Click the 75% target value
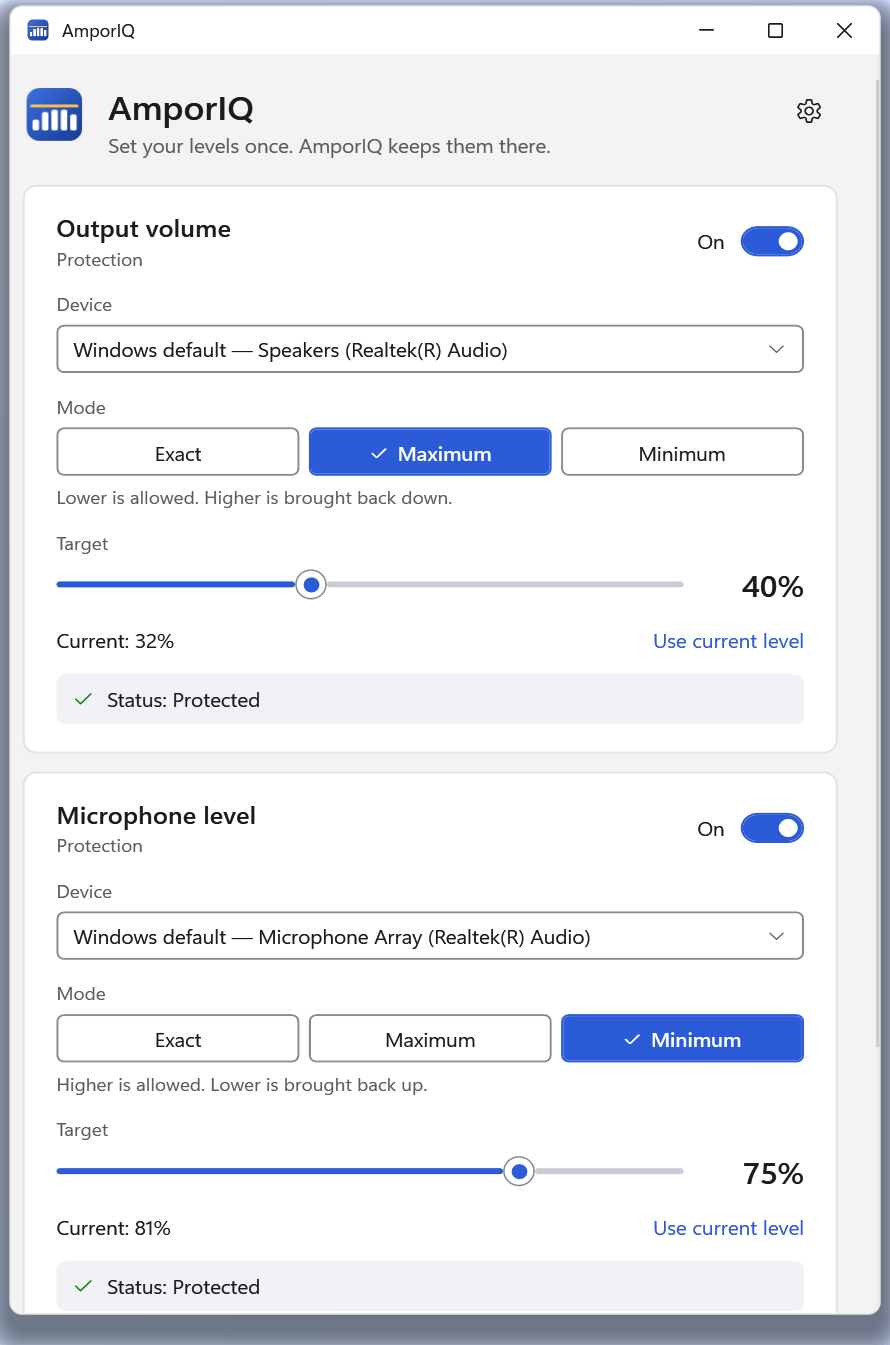This screenshot has width=890, height=1345. point(773,1173)
